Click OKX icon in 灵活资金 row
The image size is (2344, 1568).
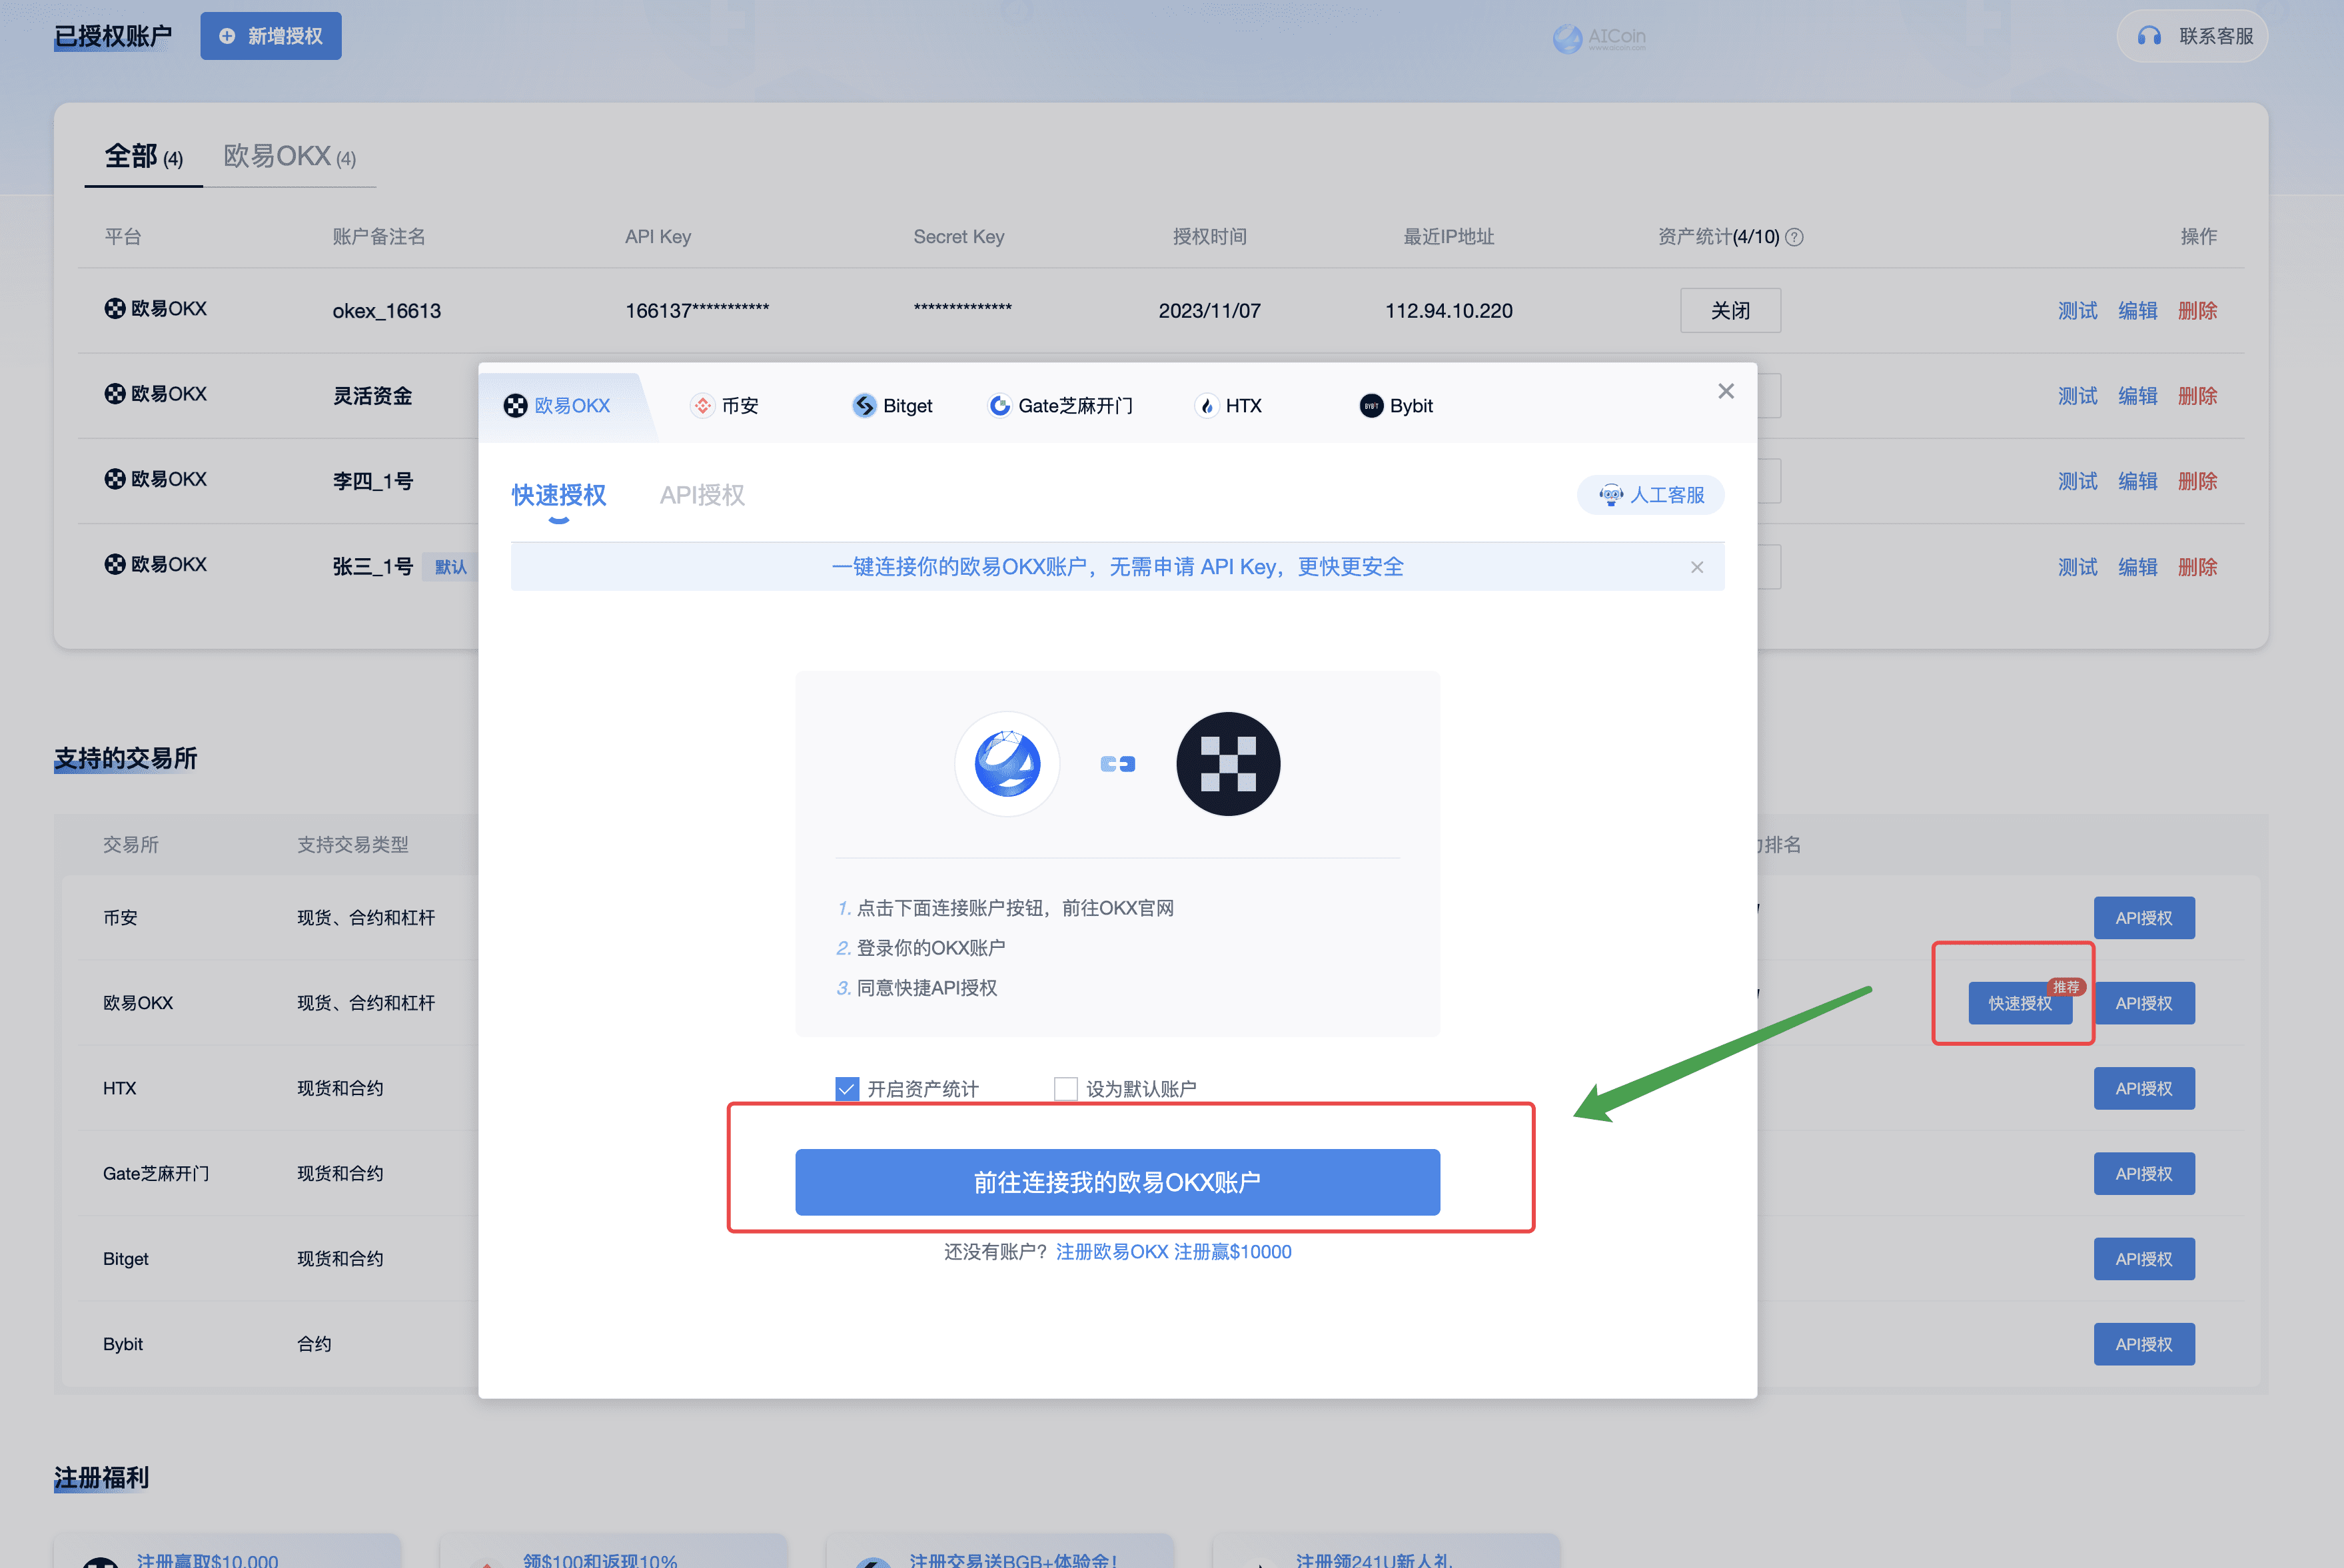[115, 394]
